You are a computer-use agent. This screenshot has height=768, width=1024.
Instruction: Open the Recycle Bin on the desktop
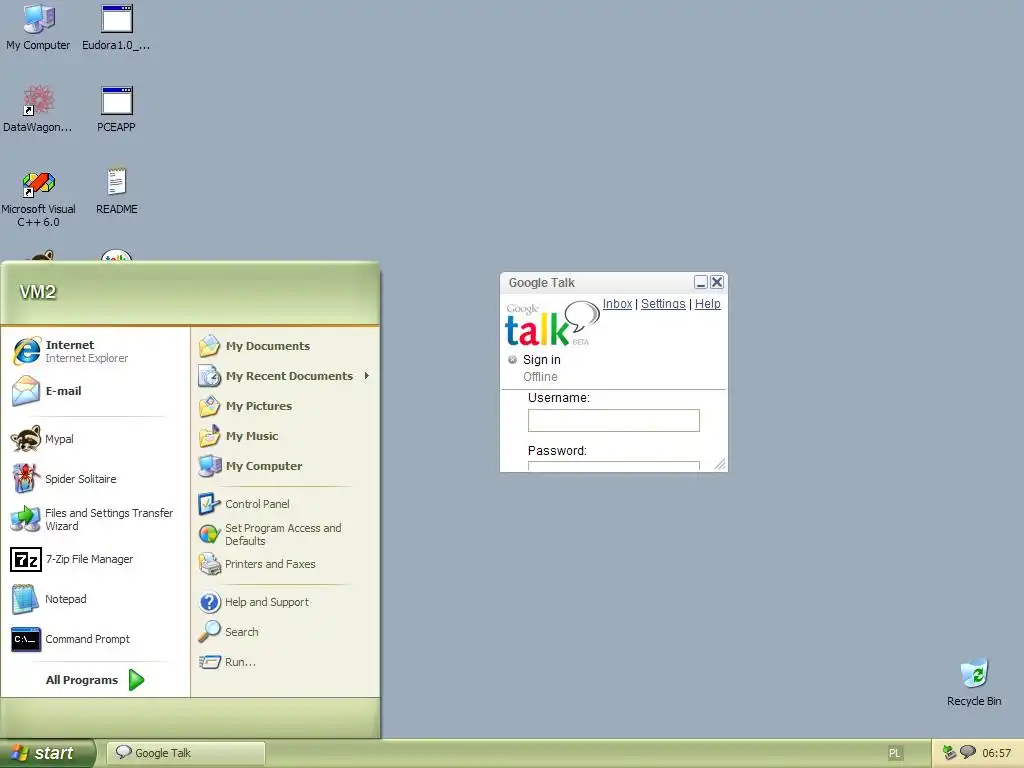974,682
